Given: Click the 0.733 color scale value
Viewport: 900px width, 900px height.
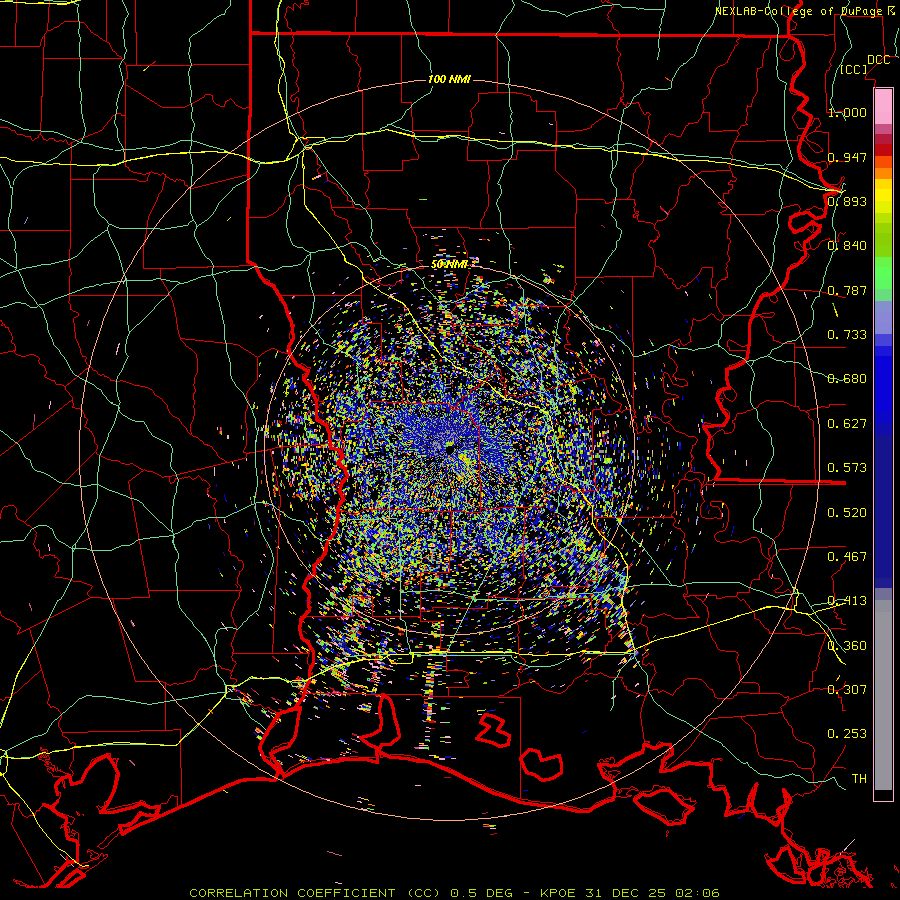Looking at the screenshot, I should (x=847, y=334).
